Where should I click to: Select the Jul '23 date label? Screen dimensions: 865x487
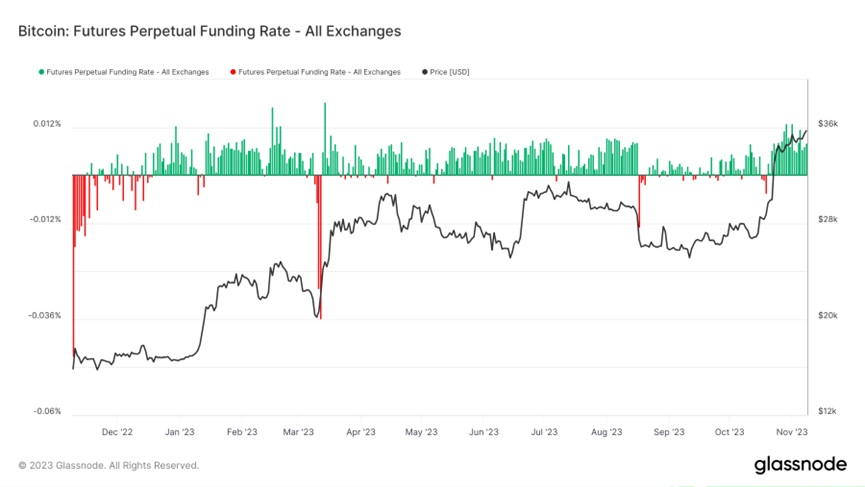click(x=544, y=432)
